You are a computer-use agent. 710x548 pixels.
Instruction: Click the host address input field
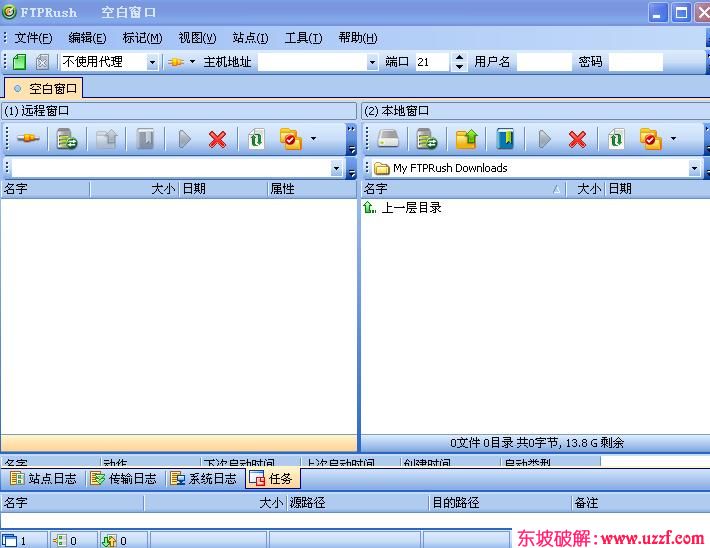(312, 62)
